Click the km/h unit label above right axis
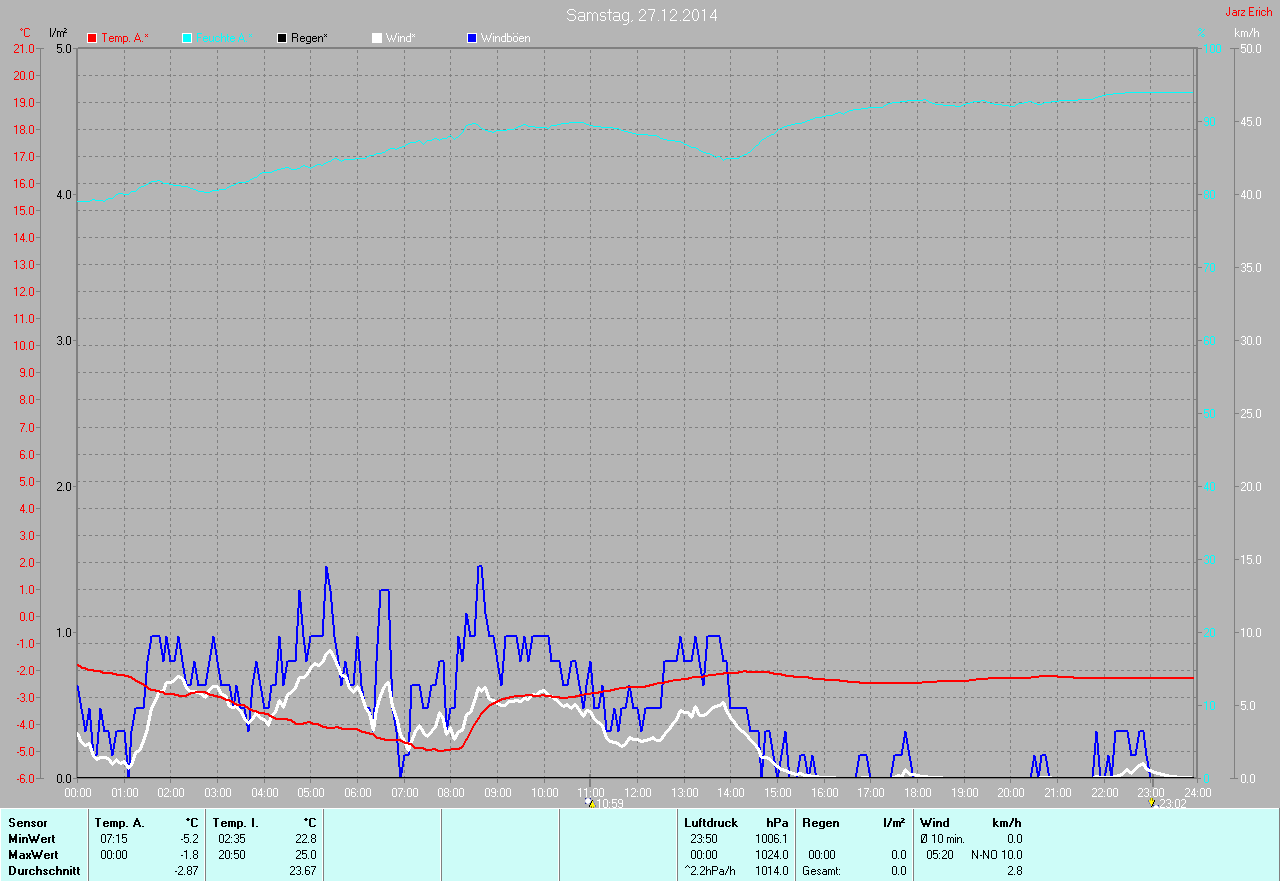The image size is (1280, 881). (x=1246, y=33)
